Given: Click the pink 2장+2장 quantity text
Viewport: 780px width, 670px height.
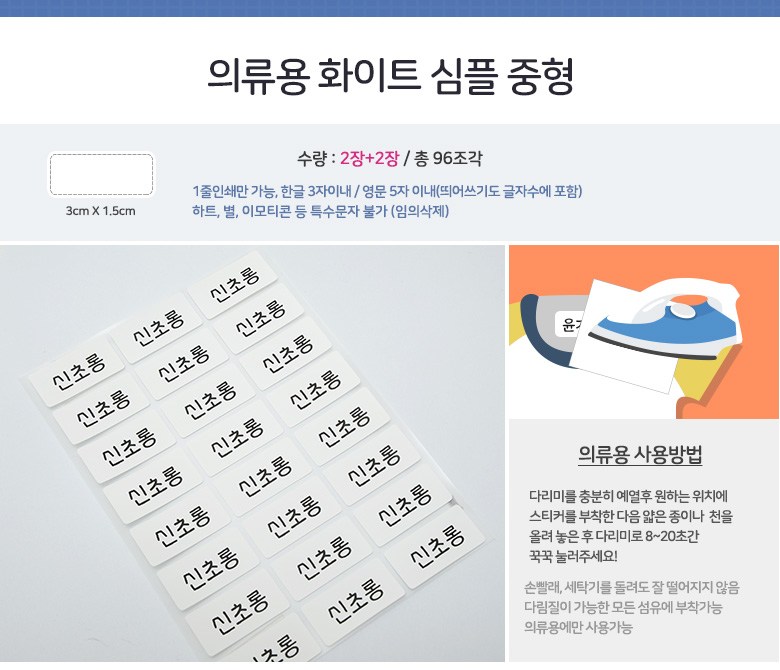Looking at the screenshot, I should coord(369,159).
